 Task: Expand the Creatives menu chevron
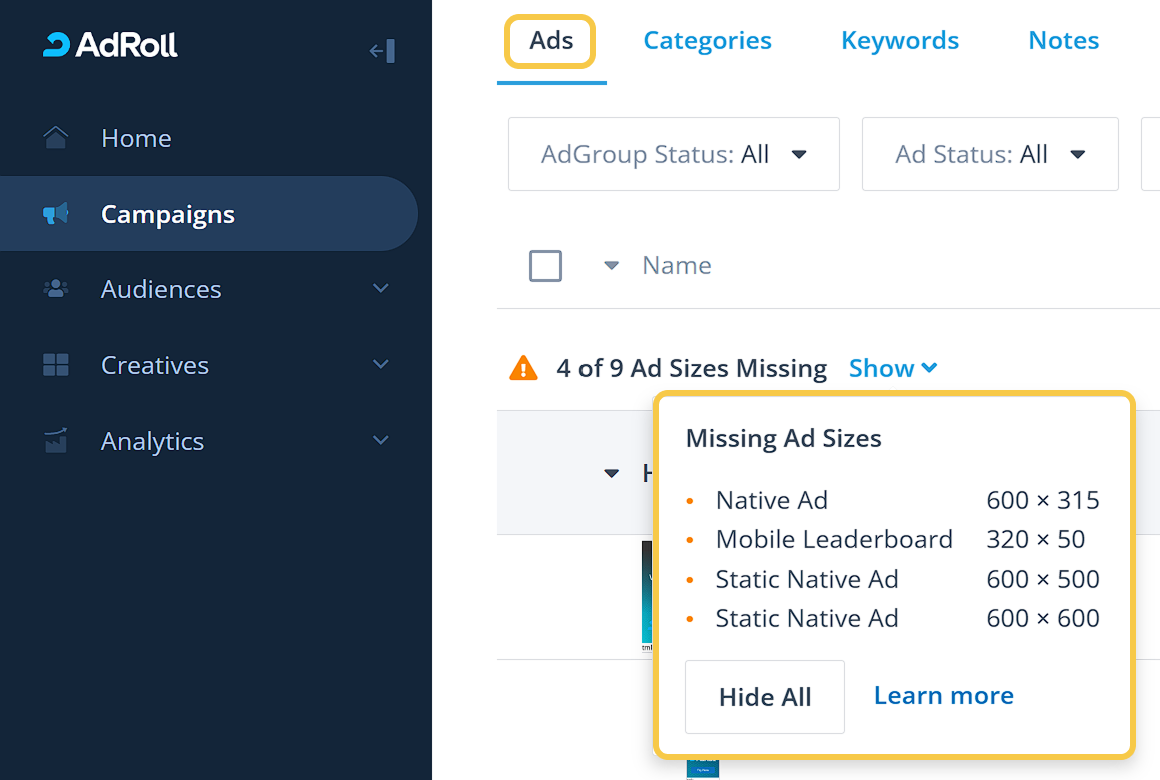380,365
